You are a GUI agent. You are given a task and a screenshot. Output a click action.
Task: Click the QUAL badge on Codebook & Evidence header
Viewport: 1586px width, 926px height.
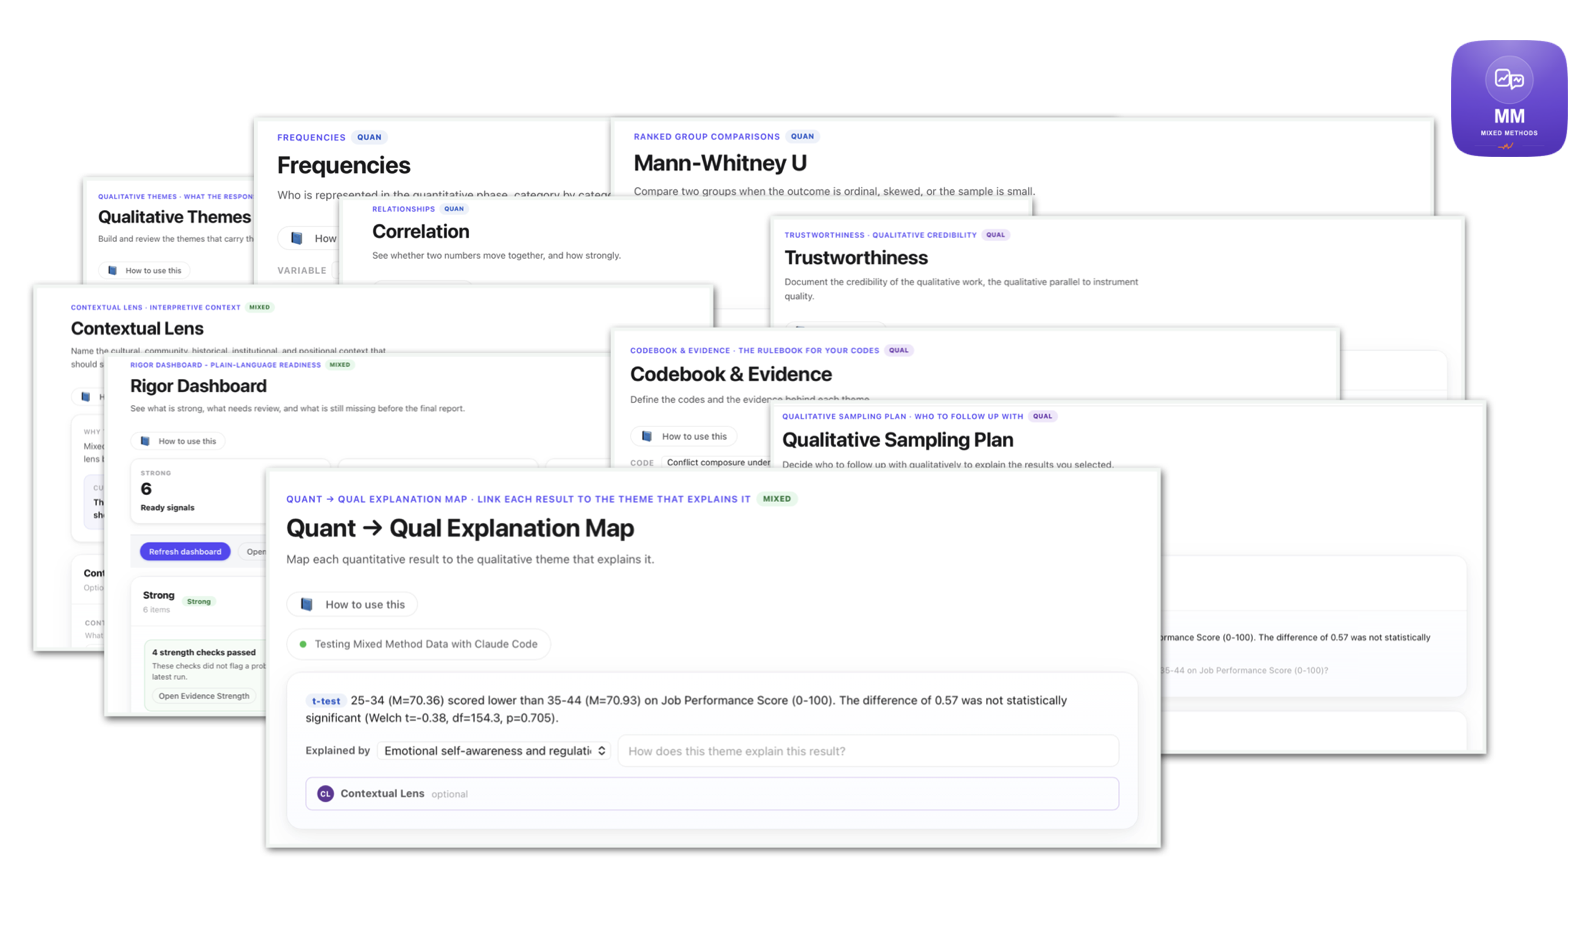(899, 350)
